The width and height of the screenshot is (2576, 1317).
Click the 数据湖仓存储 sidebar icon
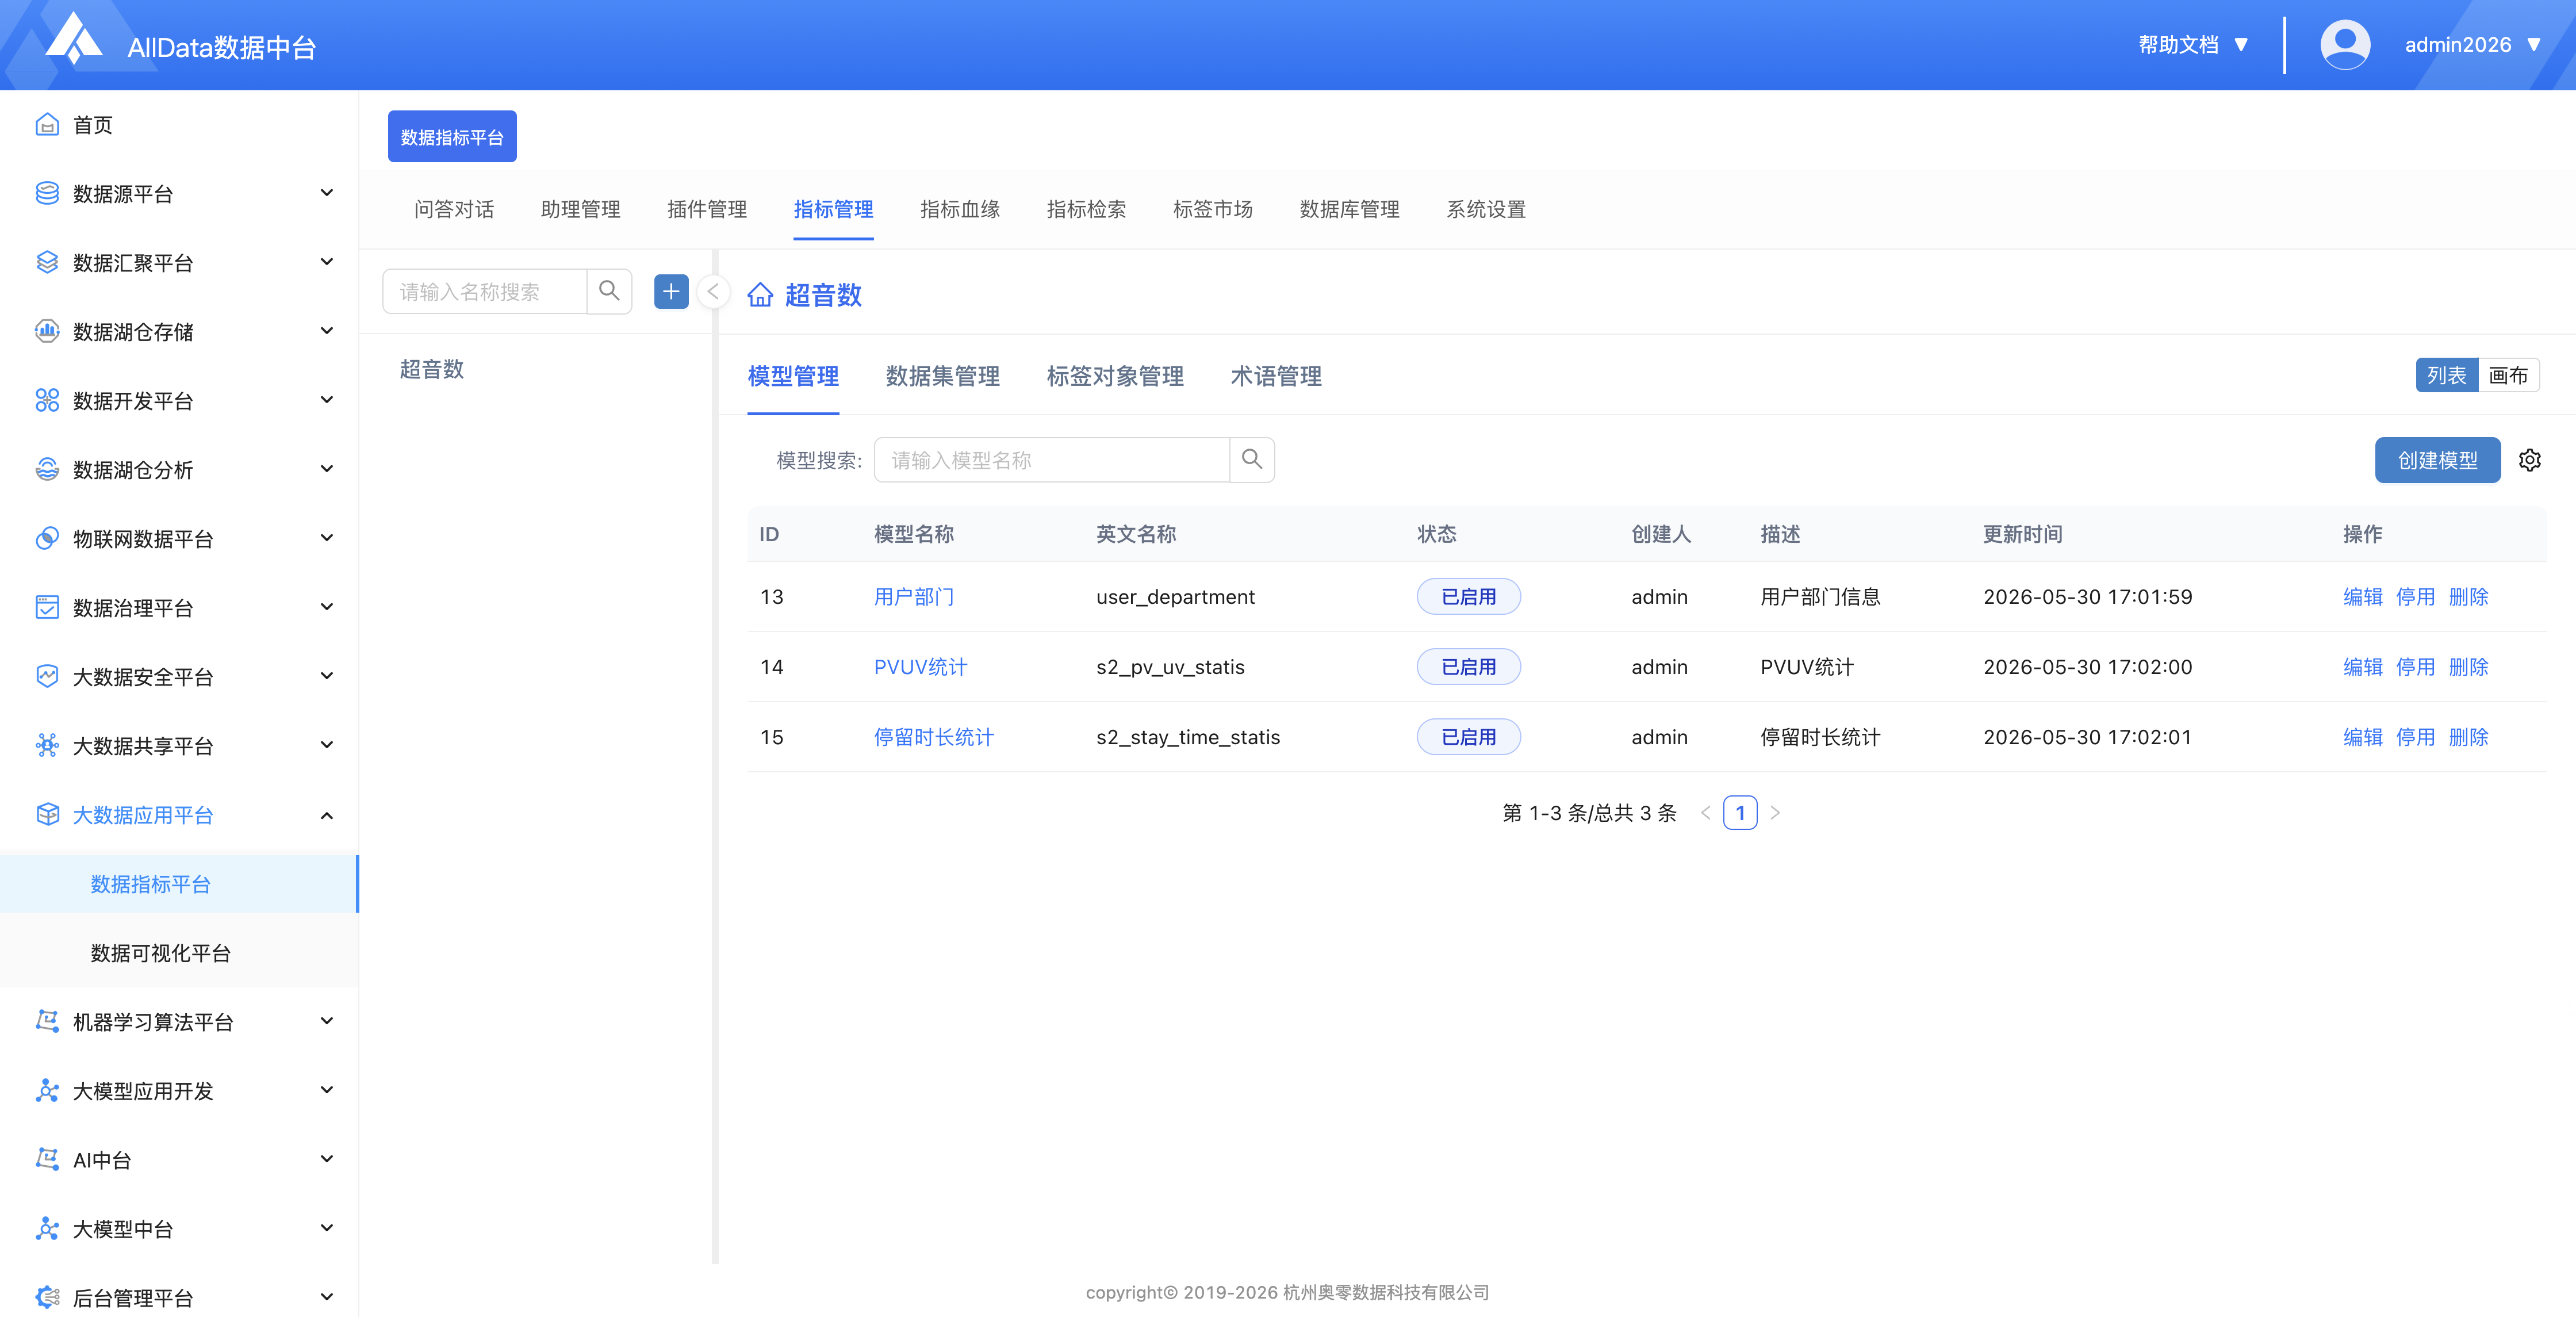(47, 331)
